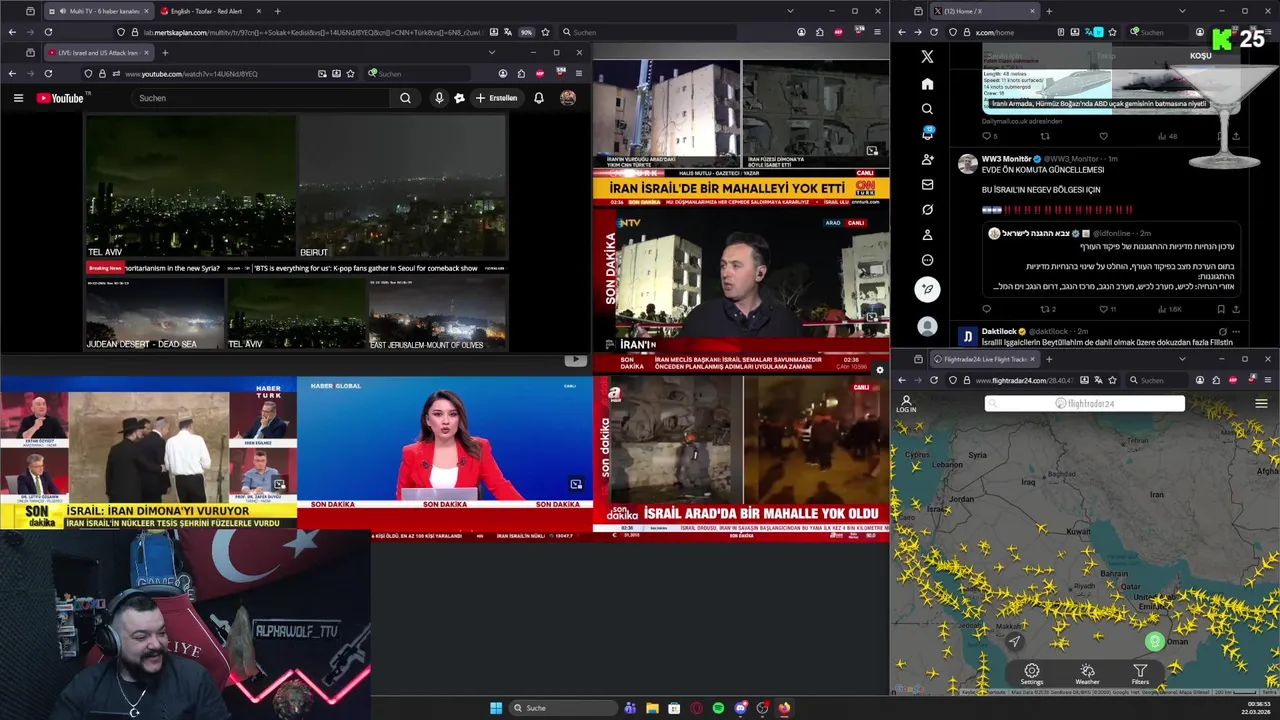Open X More options circle icon
1280x720 pixels.
927,260
